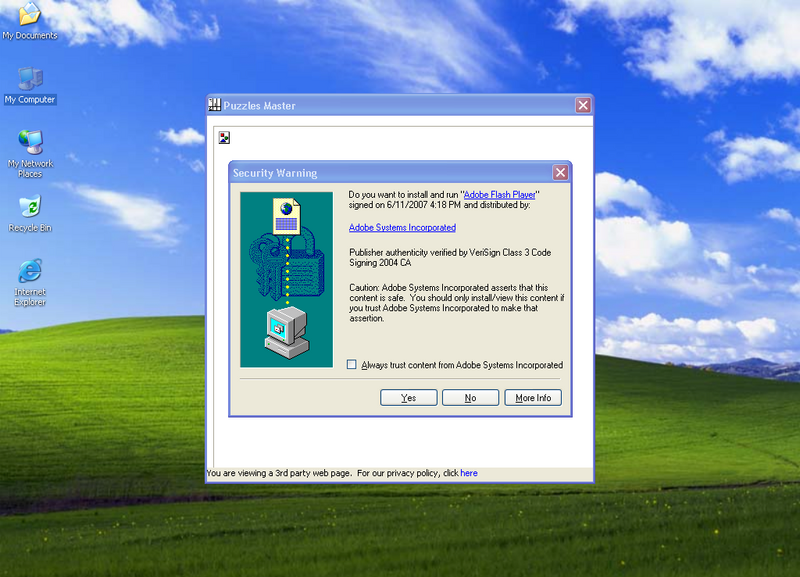Screen dimensions: 800x577
Task: Click Yes to install Flash Player
Action: pos(409,398)
